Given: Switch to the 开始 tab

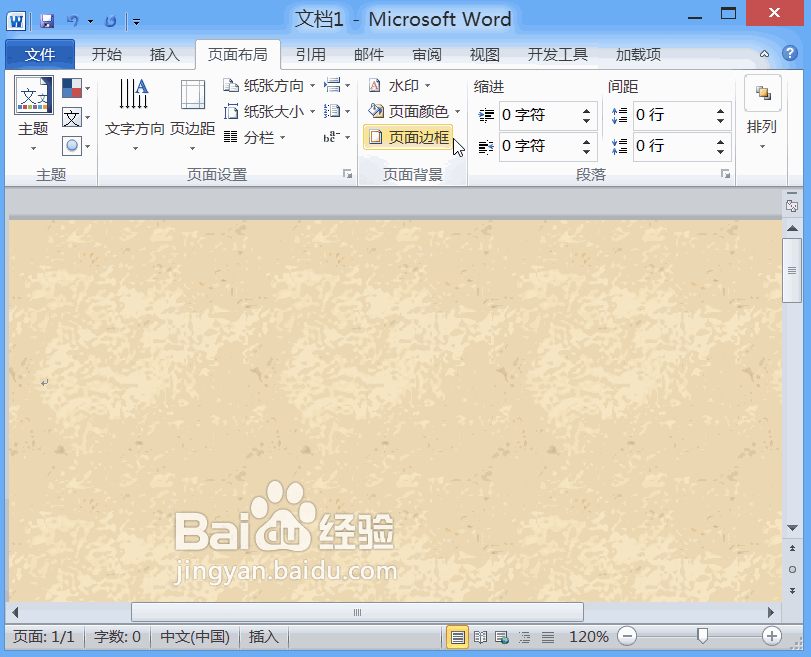Looking at the screenshot, I should click(x=107, y=54).
